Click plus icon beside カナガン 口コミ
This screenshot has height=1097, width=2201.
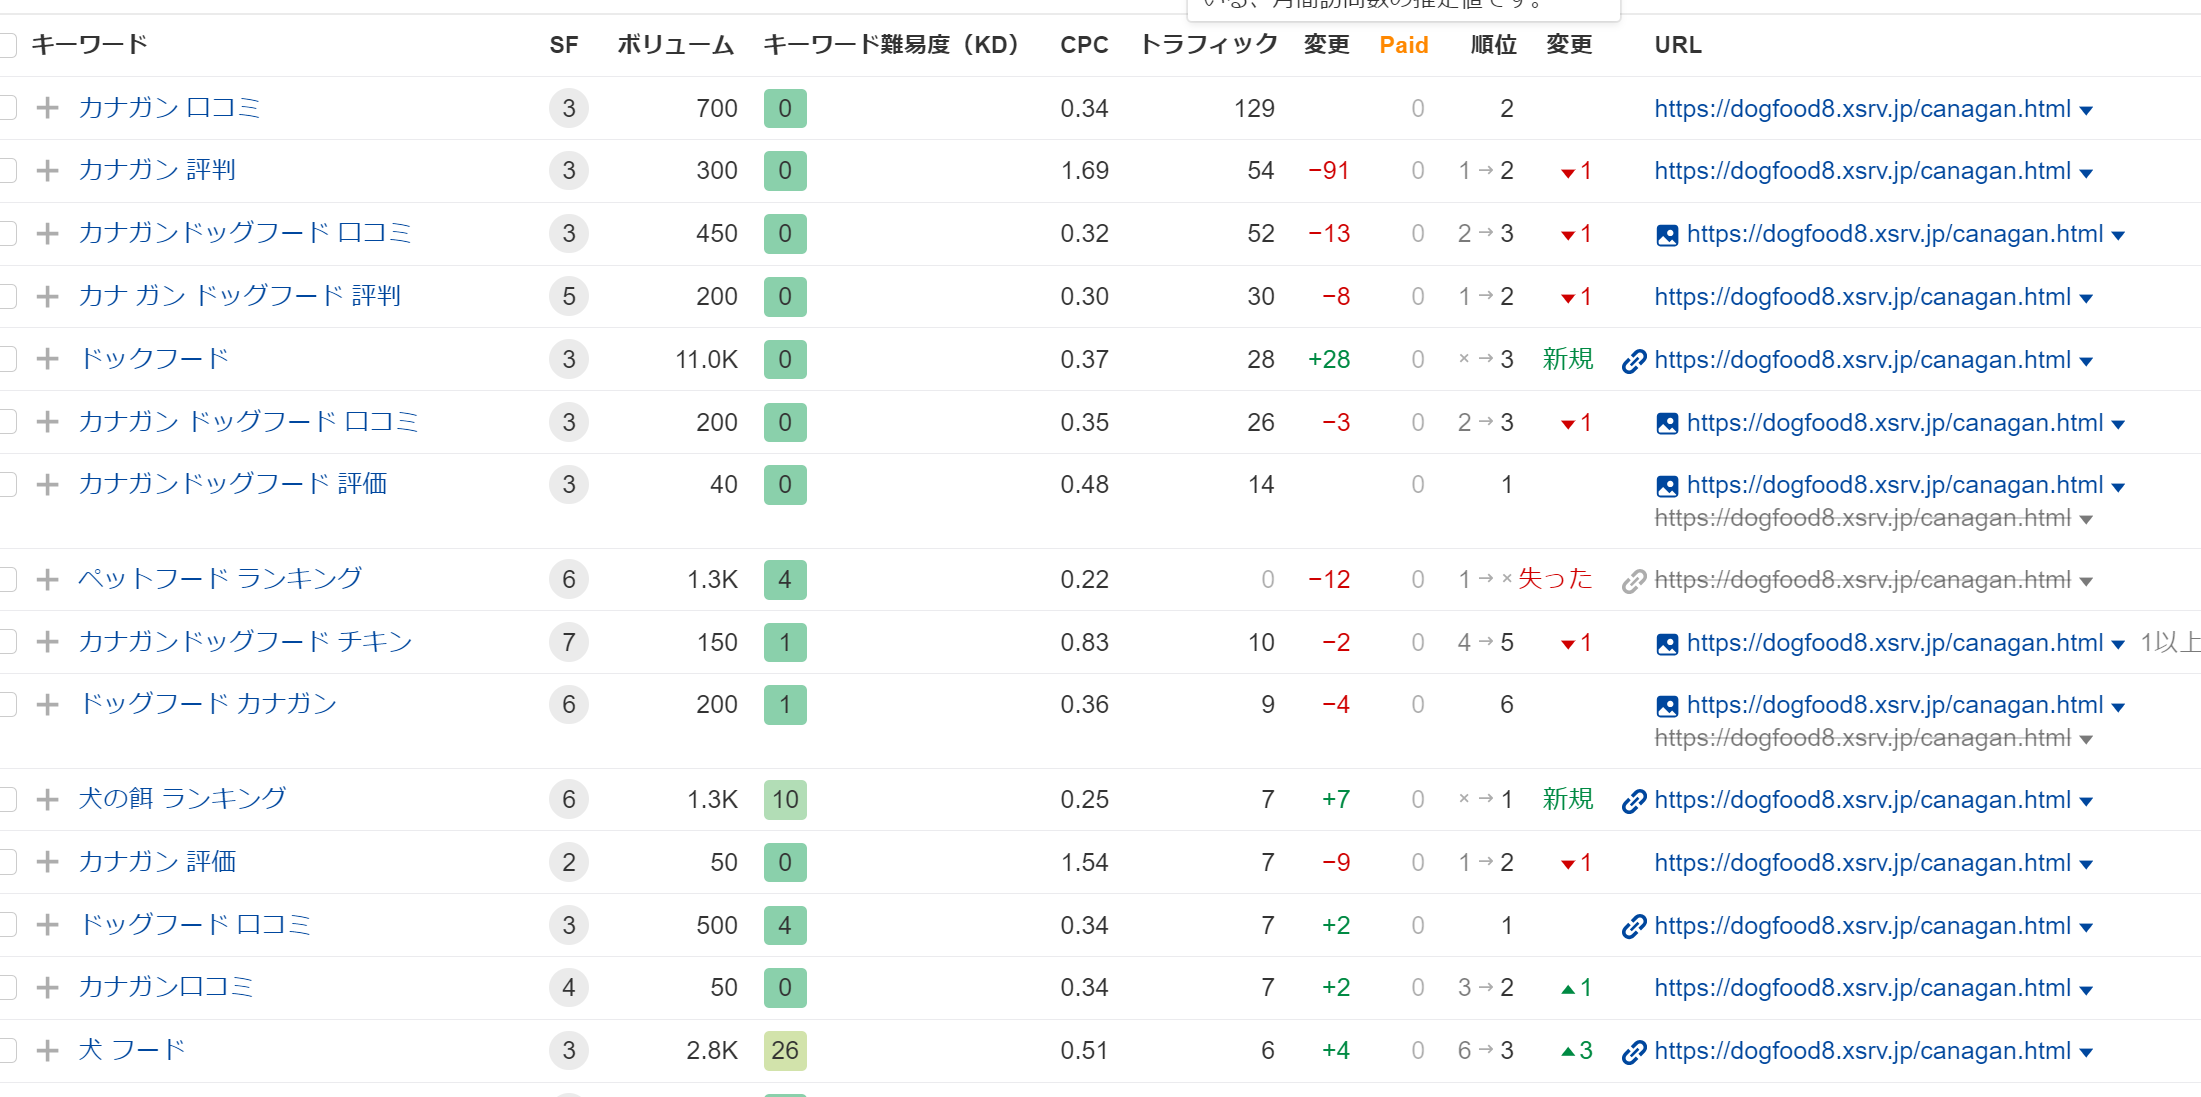coord(47,108)
